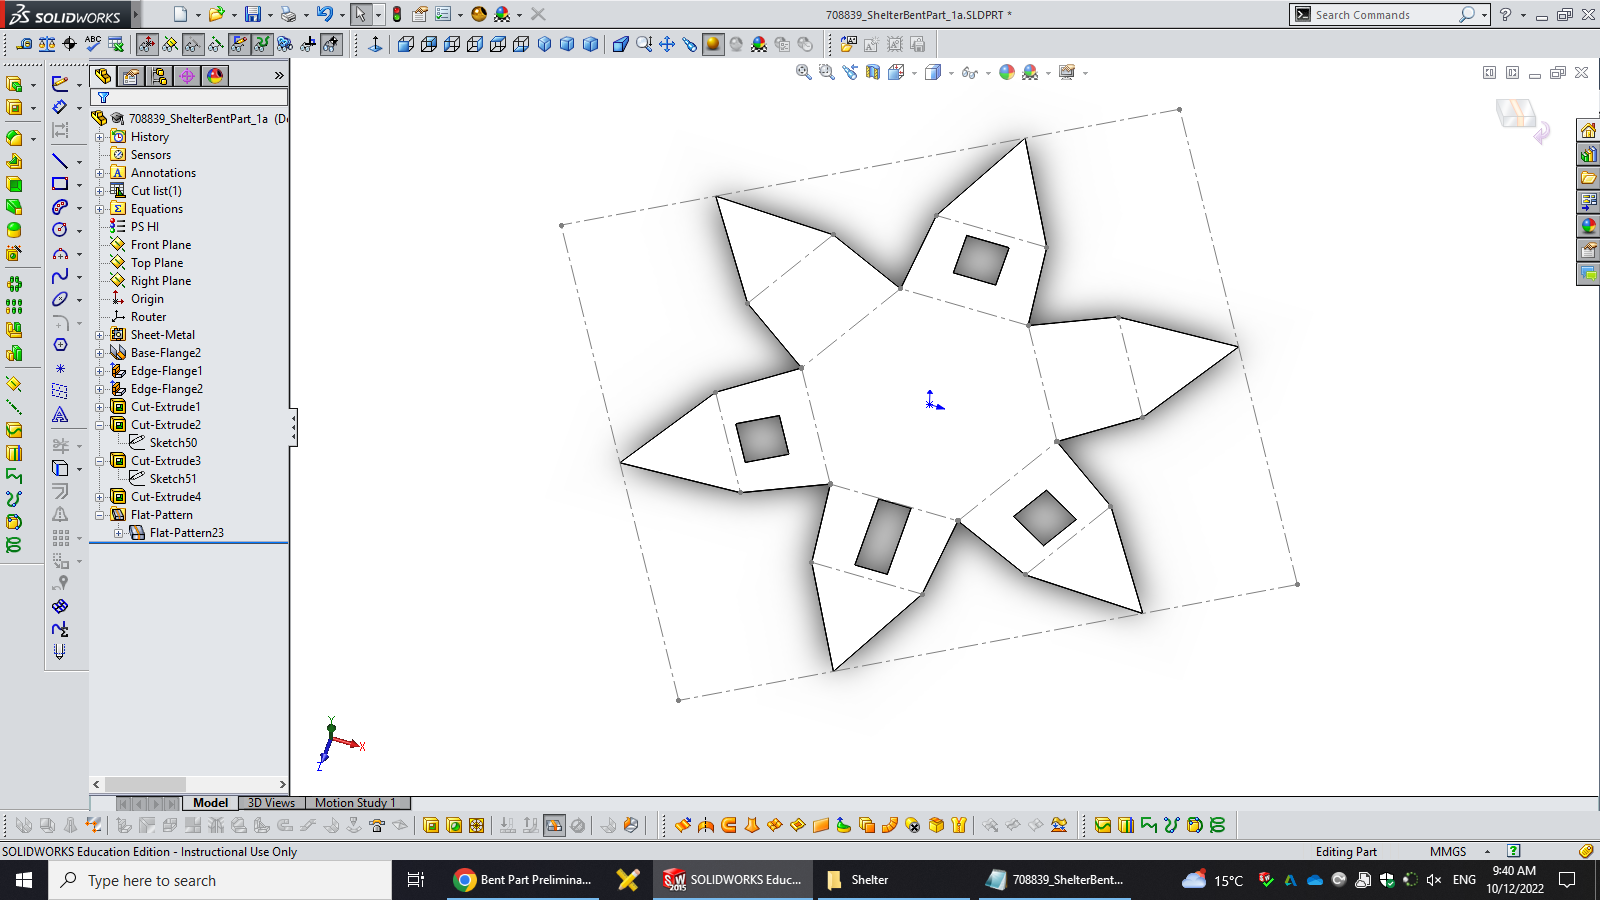The height and width of the screenshot is (900, 1600).
Task: Select Sketch51 in the feature tree
Action: (172, 479)
